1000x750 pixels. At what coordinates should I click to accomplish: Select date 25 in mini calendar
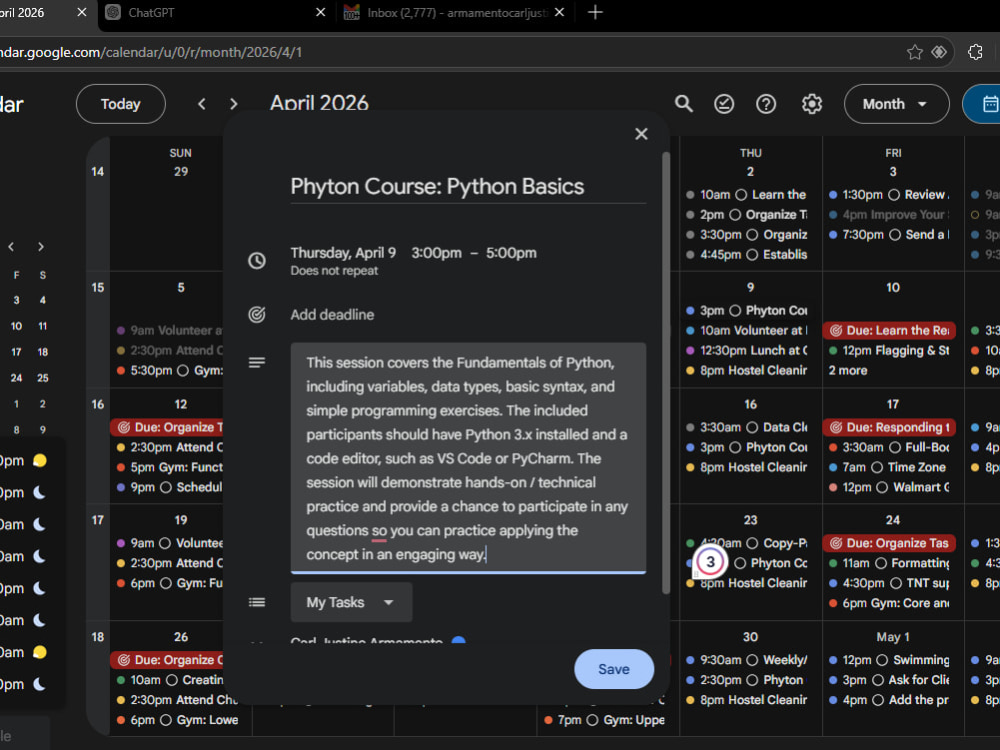[43, 378]
